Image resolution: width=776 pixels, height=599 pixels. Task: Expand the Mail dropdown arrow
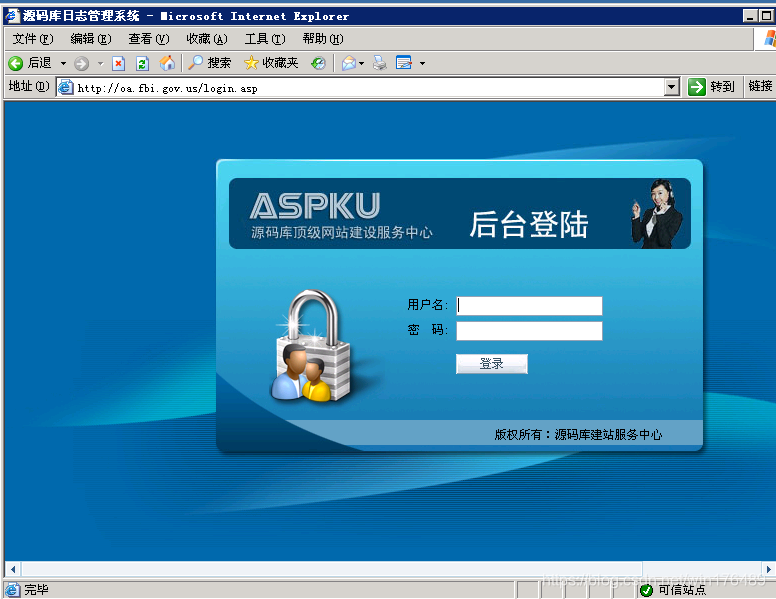point(362,63)
